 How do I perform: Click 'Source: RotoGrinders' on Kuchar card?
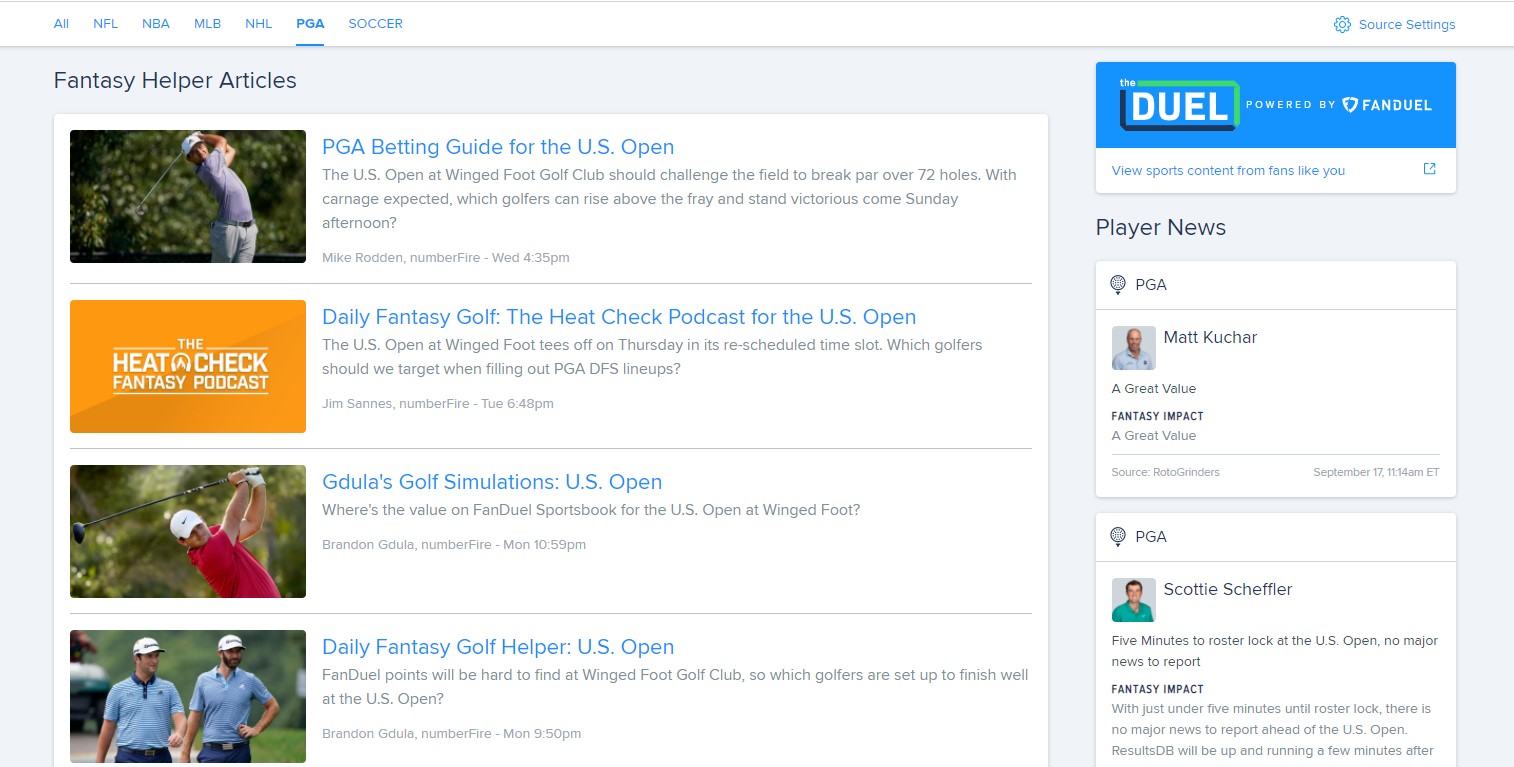click(1165, 472)
